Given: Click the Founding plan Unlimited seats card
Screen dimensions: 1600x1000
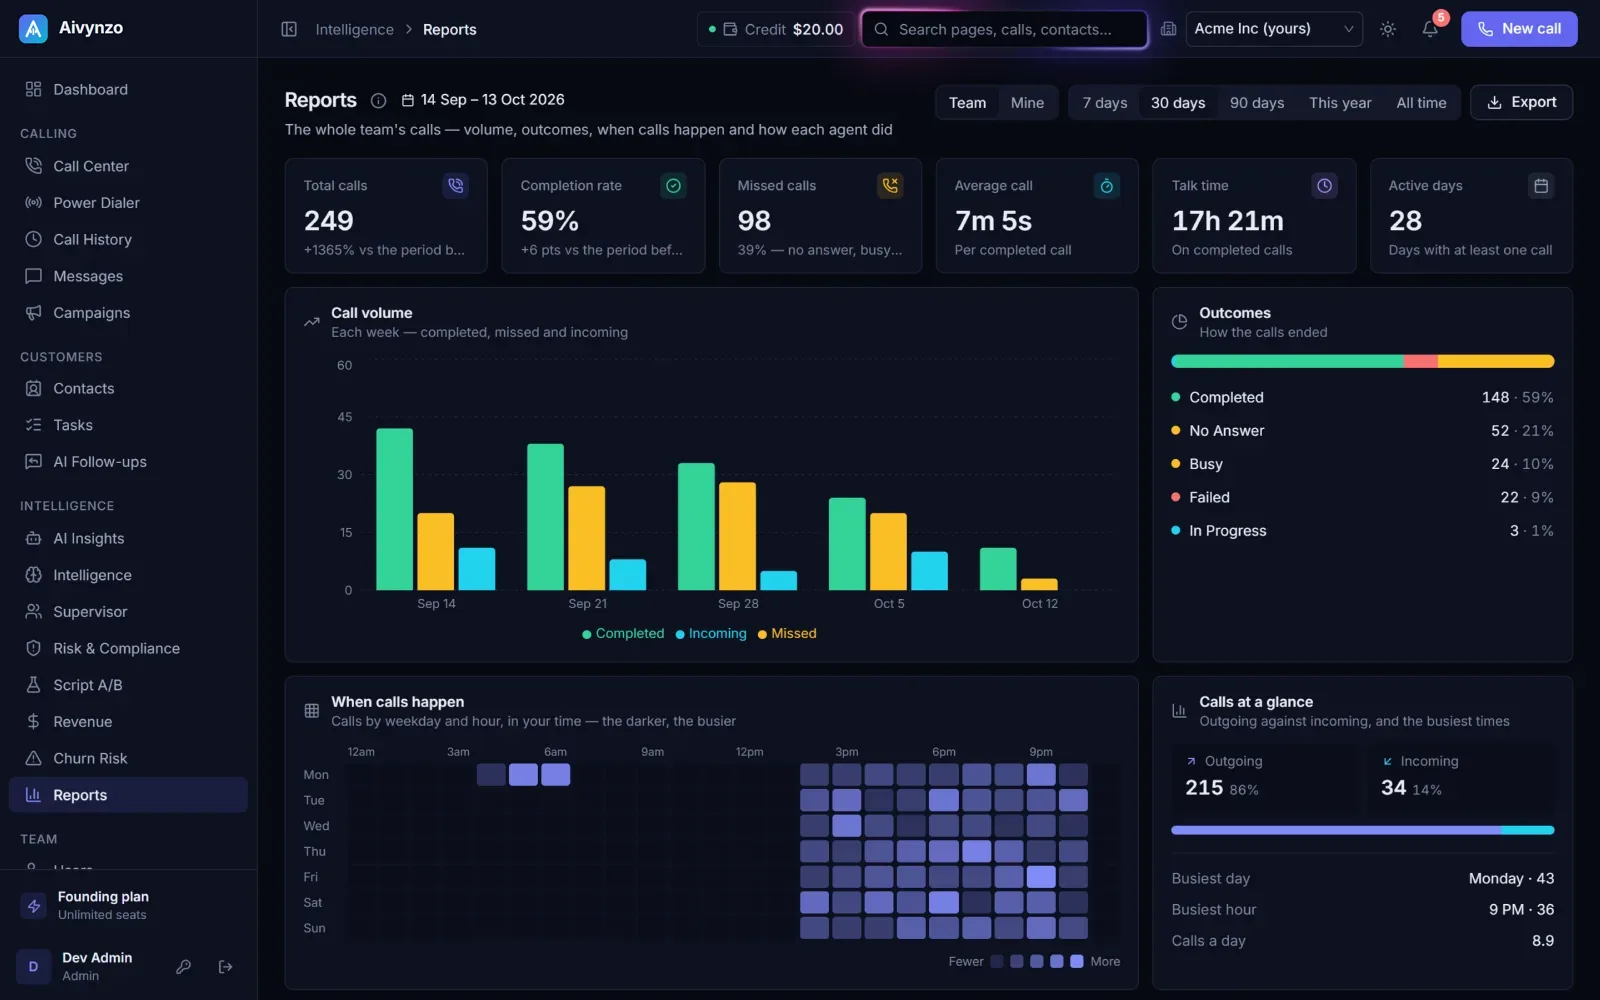Looking at the screenshot, I should (x=128, y=905).
